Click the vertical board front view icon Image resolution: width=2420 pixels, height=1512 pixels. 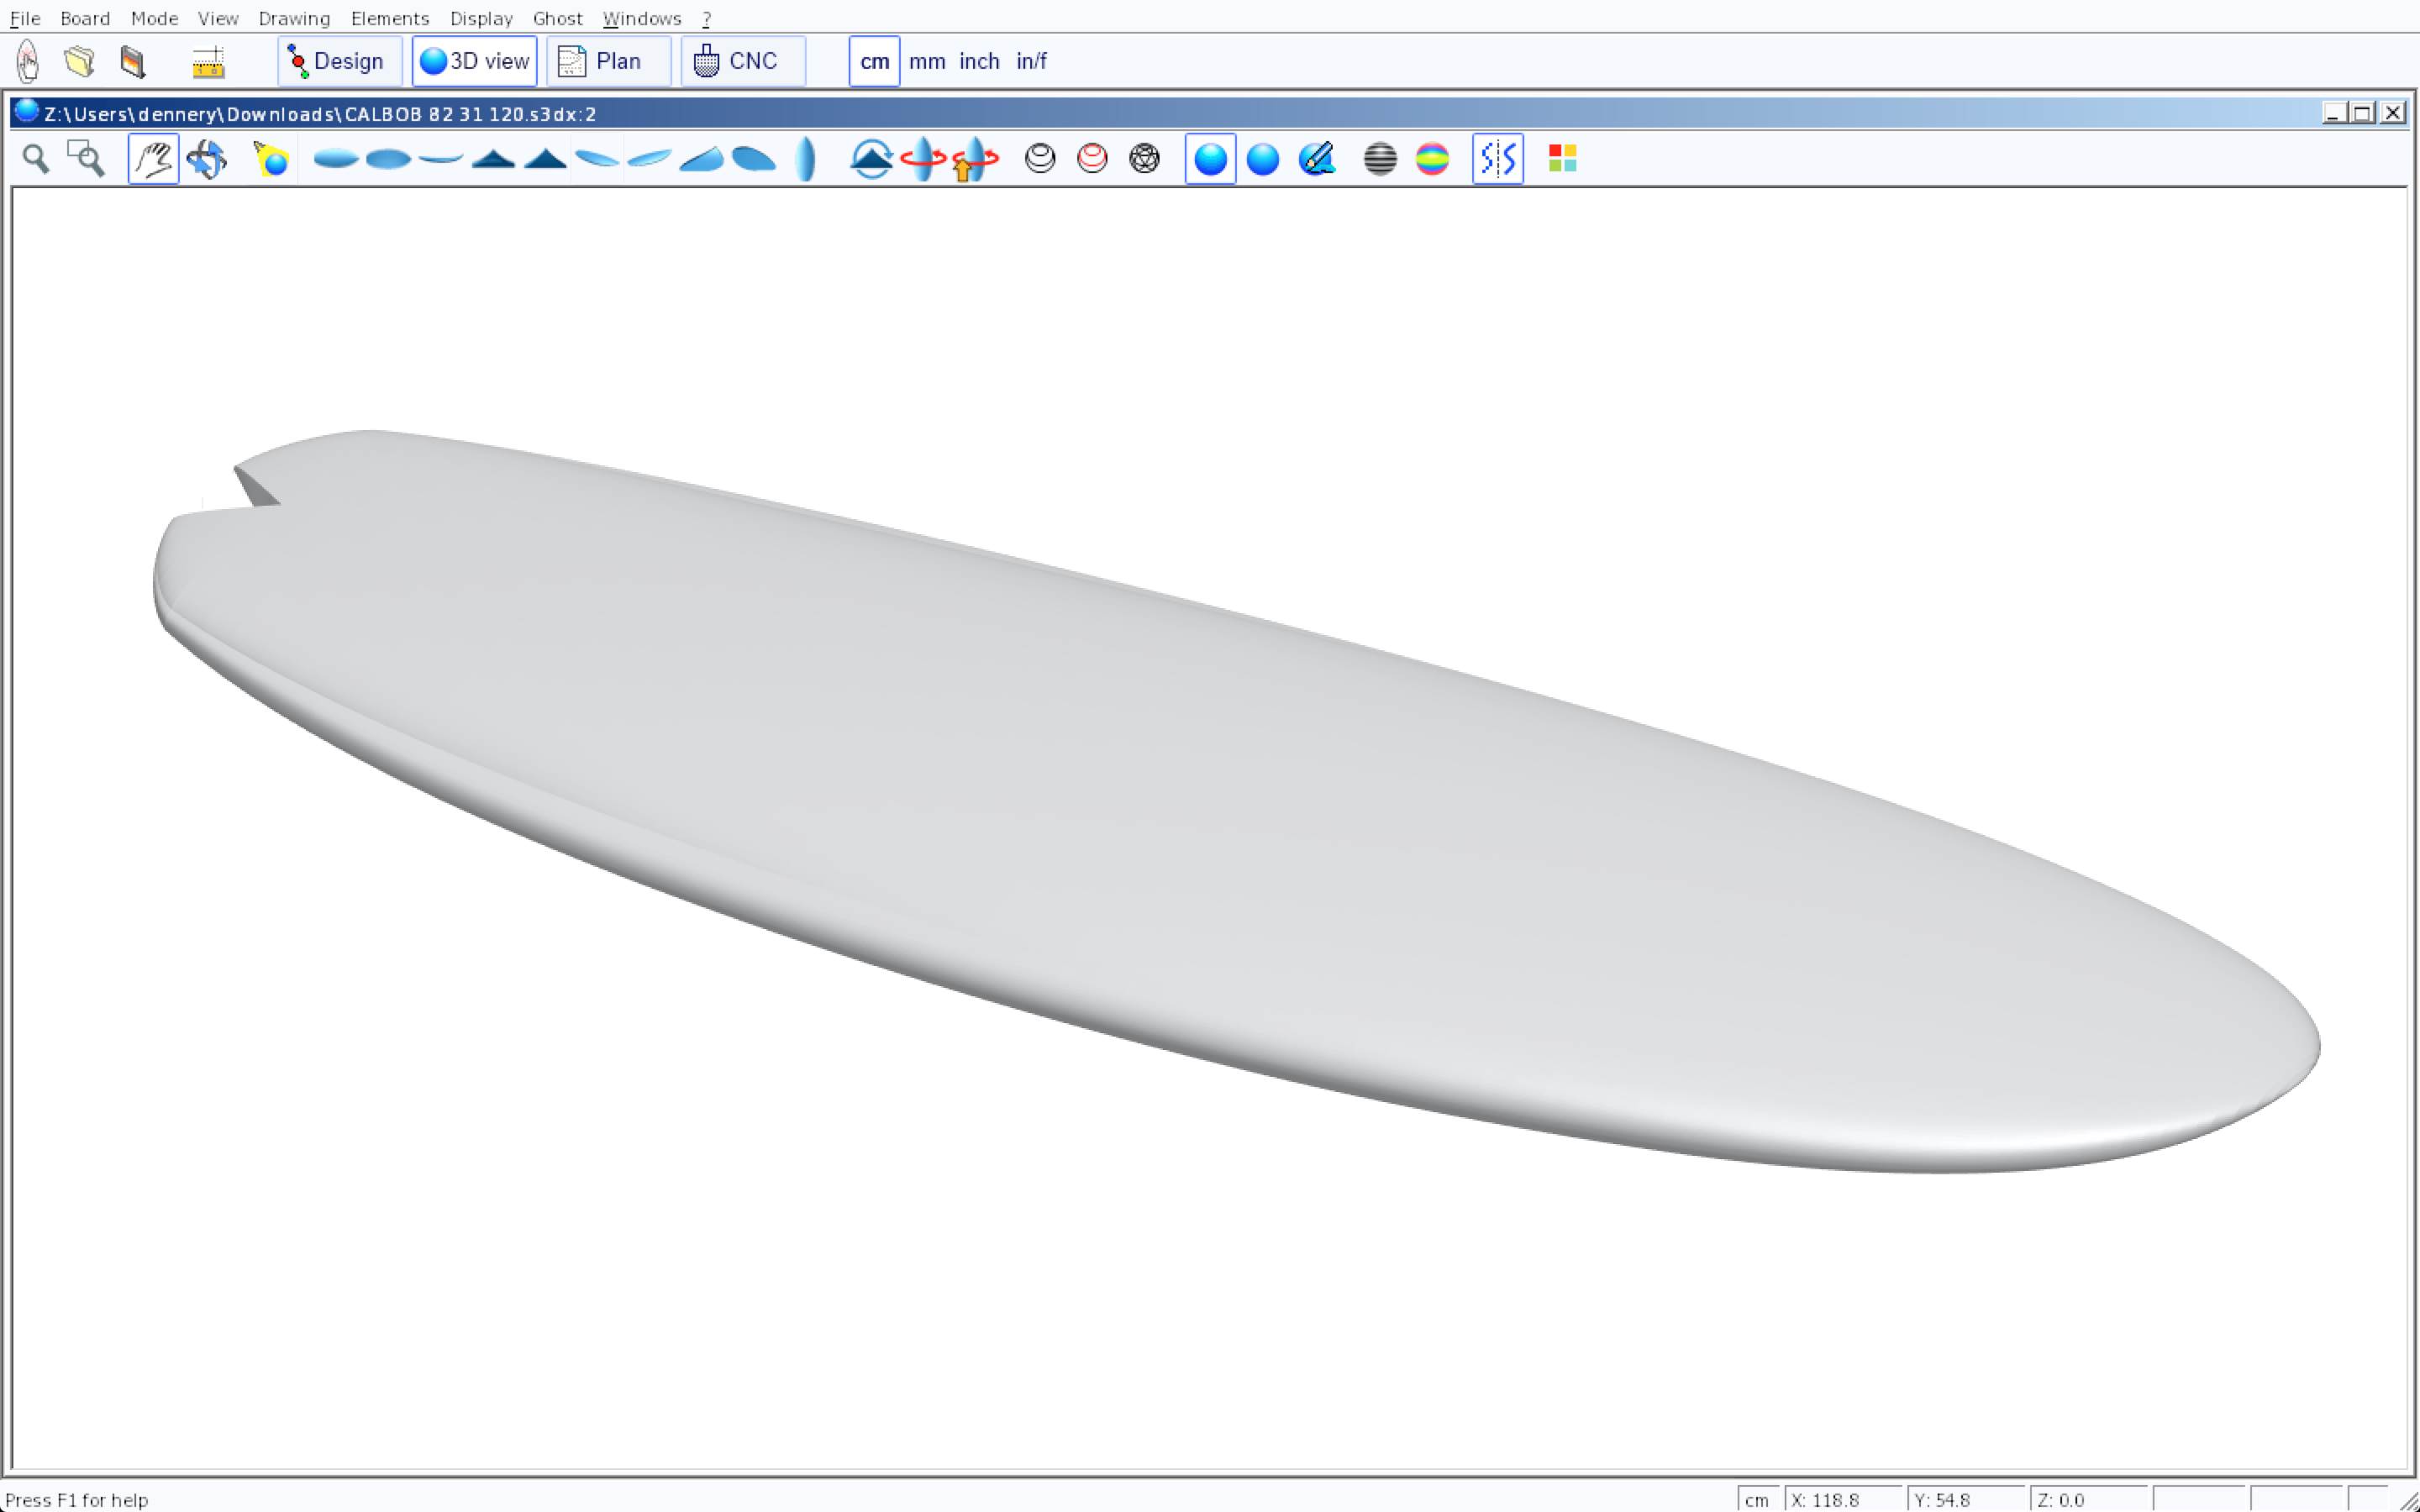[x=805, y=159]
